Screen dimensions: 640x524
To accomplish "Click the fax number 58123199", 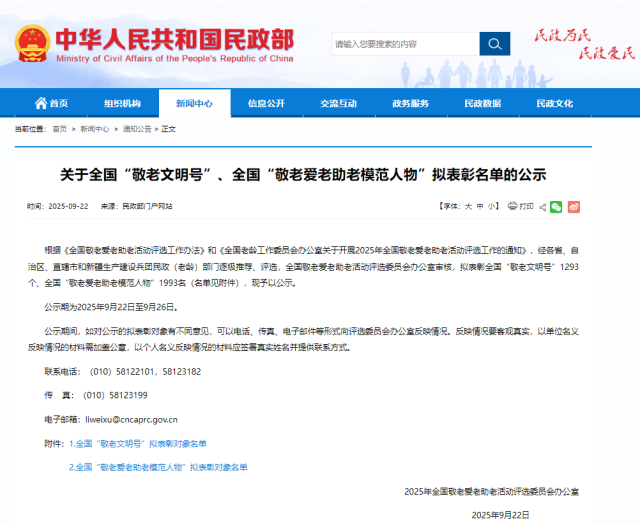I will (x=129, y=395).
